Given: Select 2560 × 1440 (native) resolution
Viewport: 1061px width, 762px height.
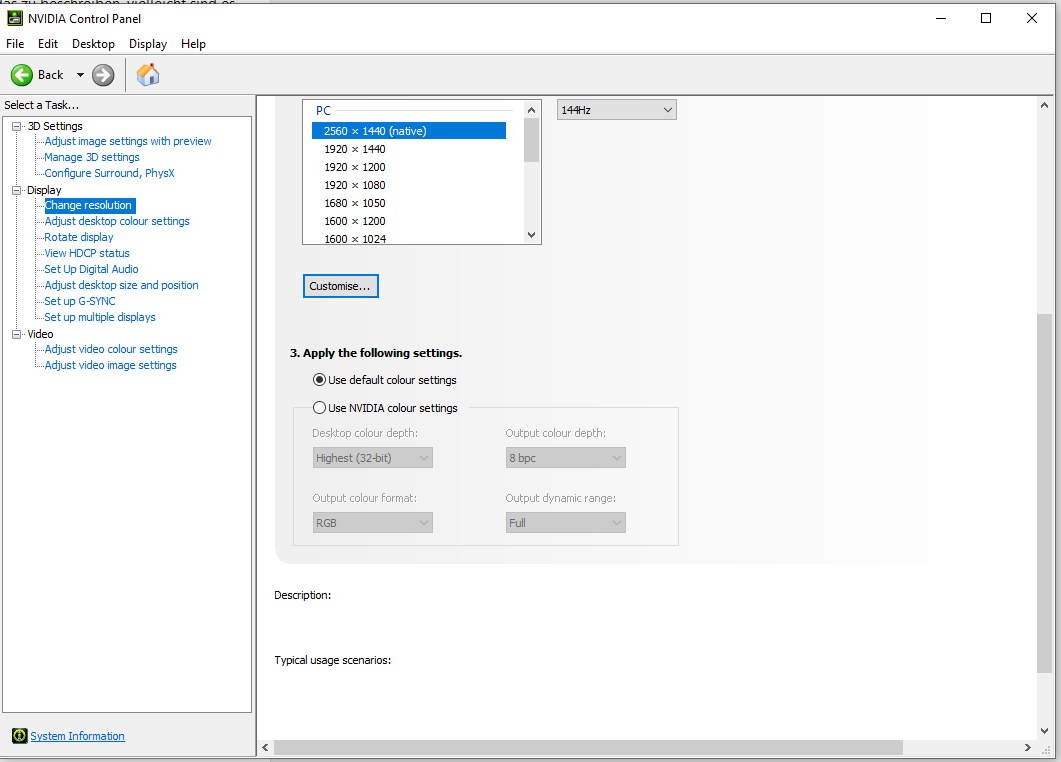Looking at the screenshot, I should coord(409,131).
